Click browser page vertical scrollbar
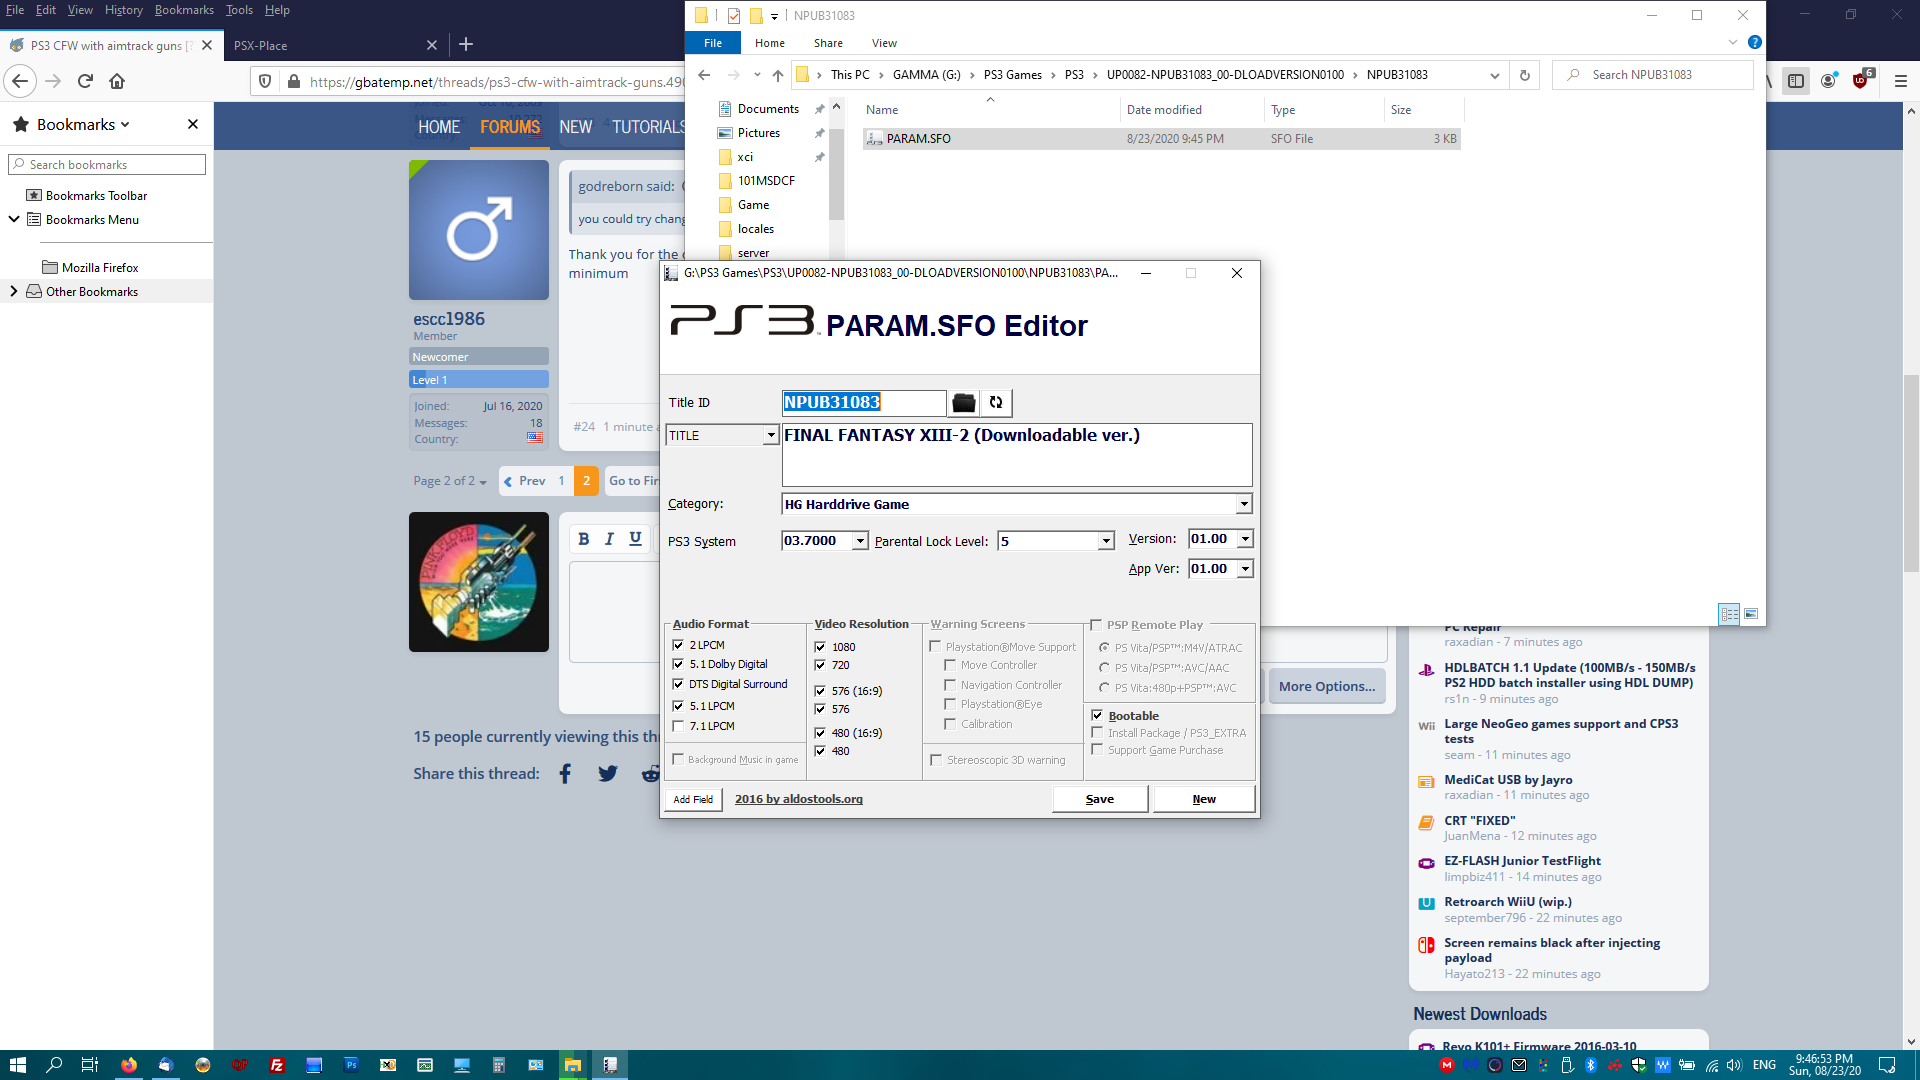 (x=1911, y=474)
